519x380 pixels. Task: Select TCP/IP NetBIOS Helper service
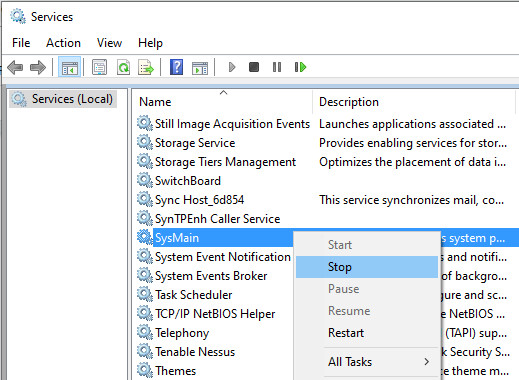(215, 314)
